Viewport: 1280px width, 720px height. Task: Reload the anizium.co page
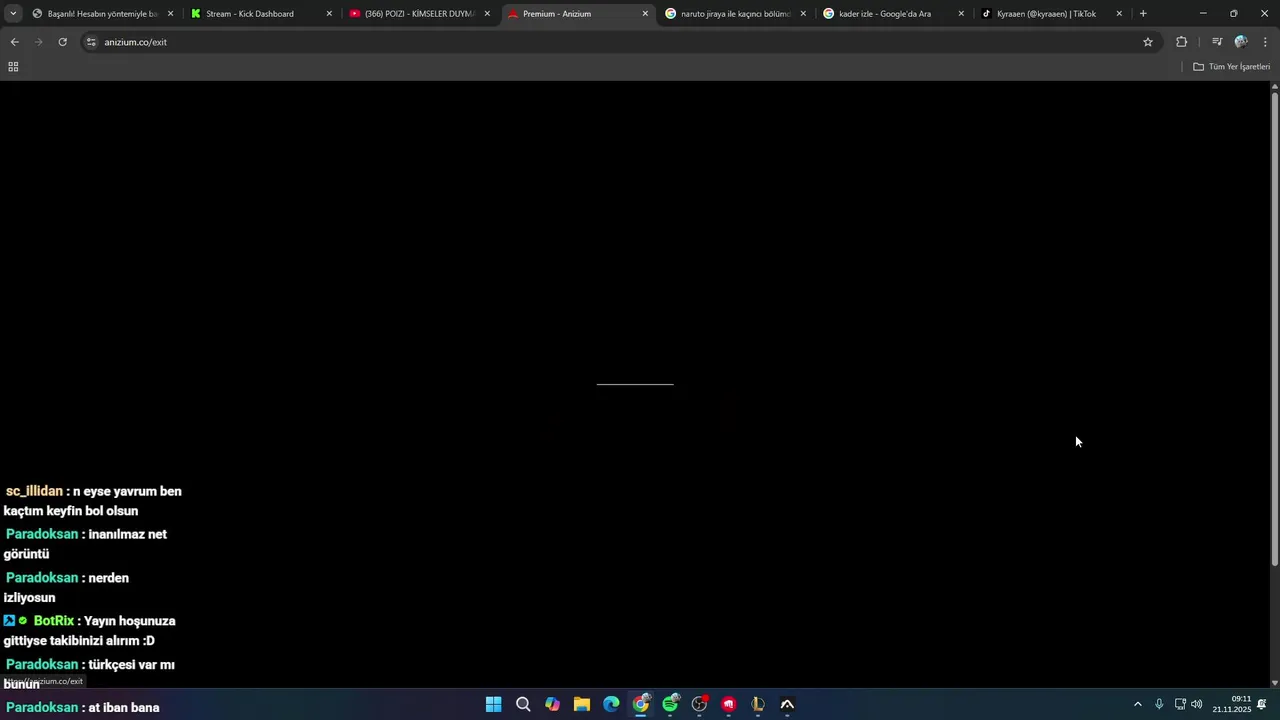(x=62, y=42)
